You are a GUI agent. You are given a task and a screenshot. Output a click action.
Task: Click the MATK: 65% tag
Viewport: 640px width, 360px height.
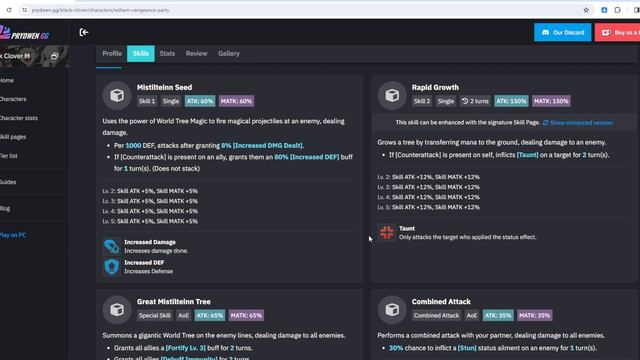click(x=246, y=316)
